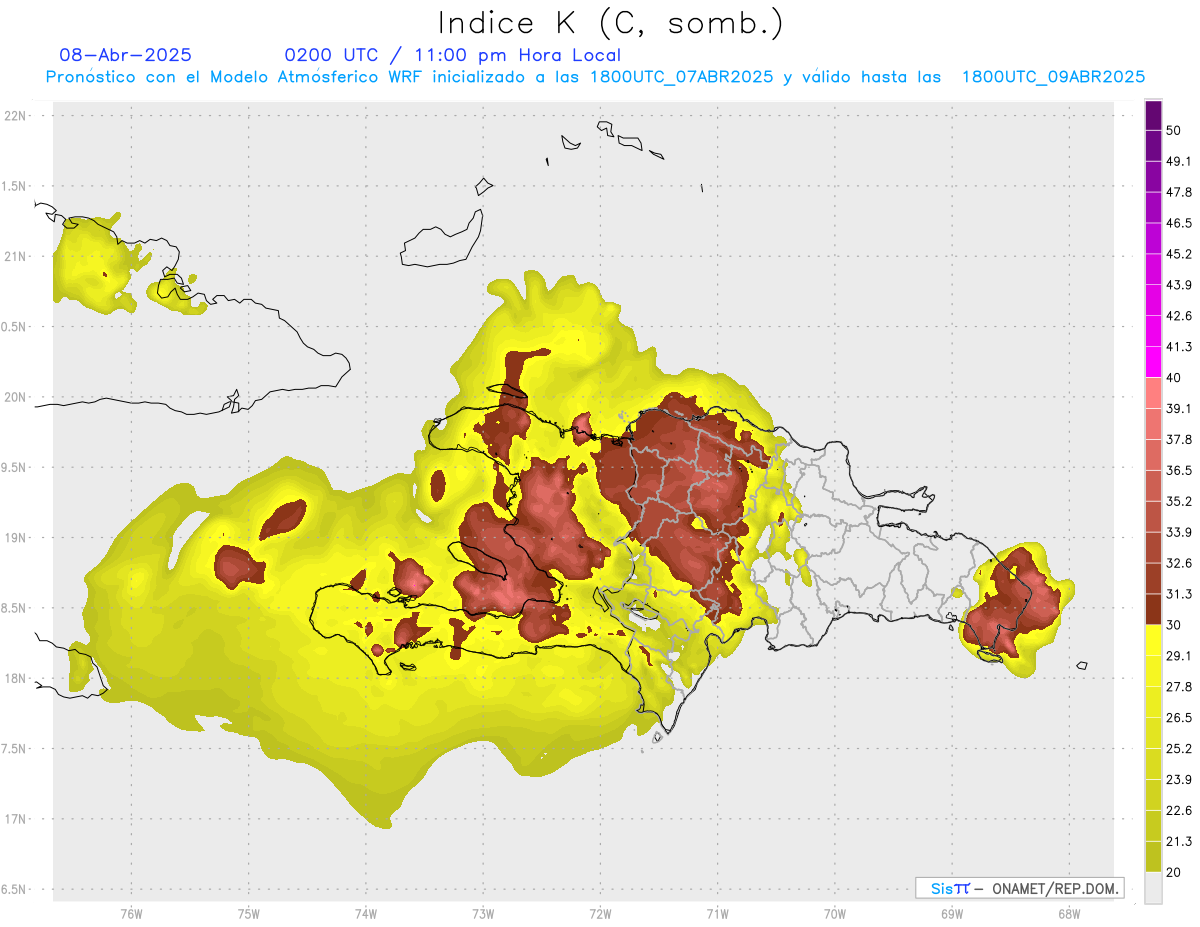The height and width of the screenshot is (927, 1200).
Task: Click the "SisTT - ONAMET/REP.DOM." credit box
Action: 1019,888
